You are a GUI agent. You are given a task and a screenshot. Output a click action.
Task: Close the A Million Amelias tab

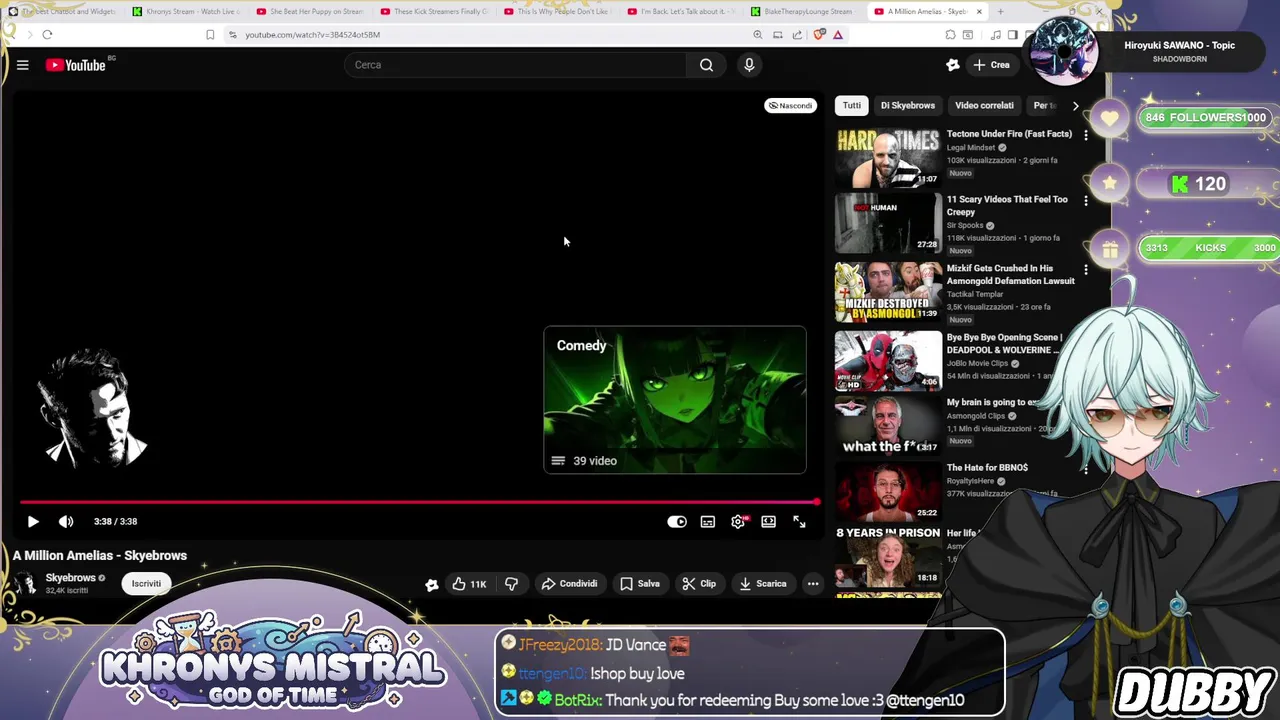pyautogui.click(x=979, y=12)
